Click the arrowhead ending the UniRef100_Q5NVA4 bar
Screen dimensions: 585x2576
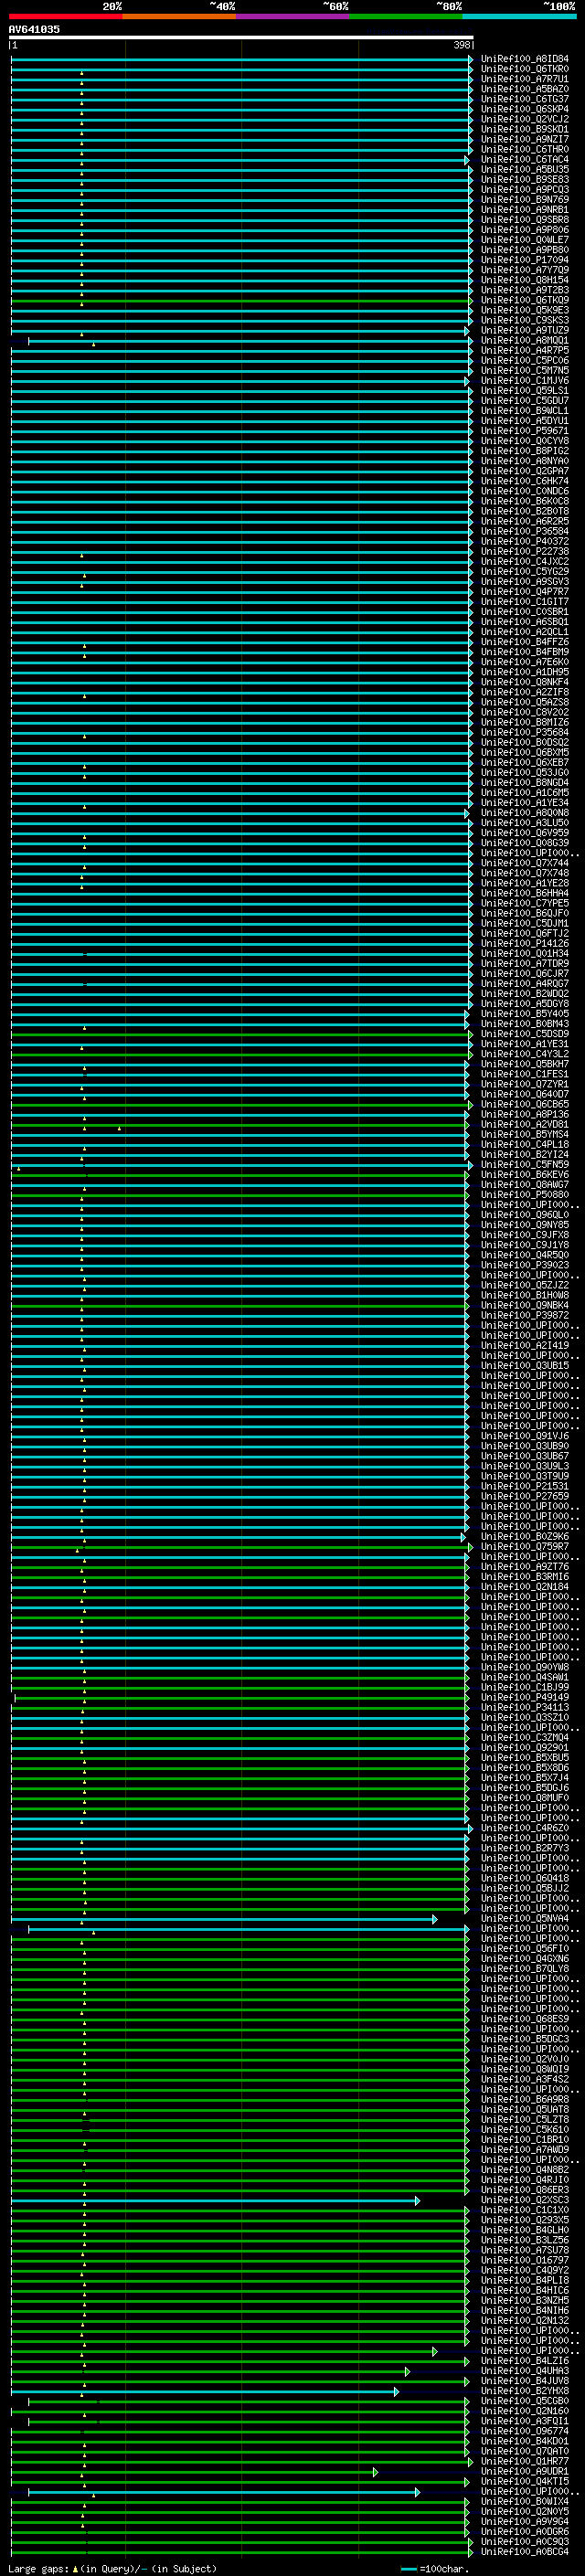click(x=435, y=1919)
